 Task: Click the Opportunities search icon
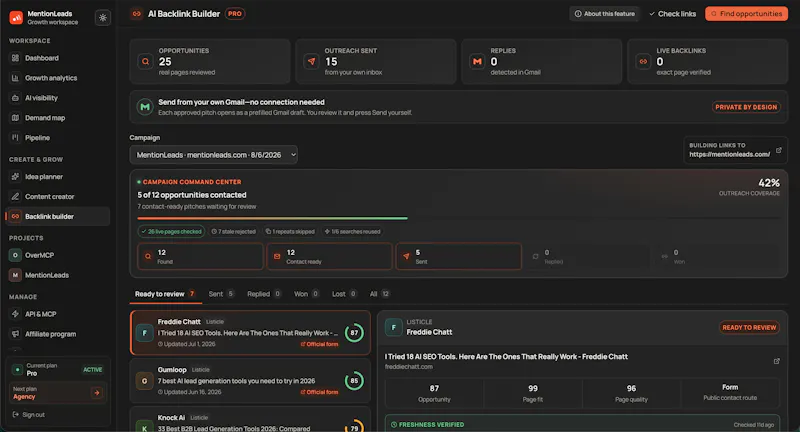145,62
